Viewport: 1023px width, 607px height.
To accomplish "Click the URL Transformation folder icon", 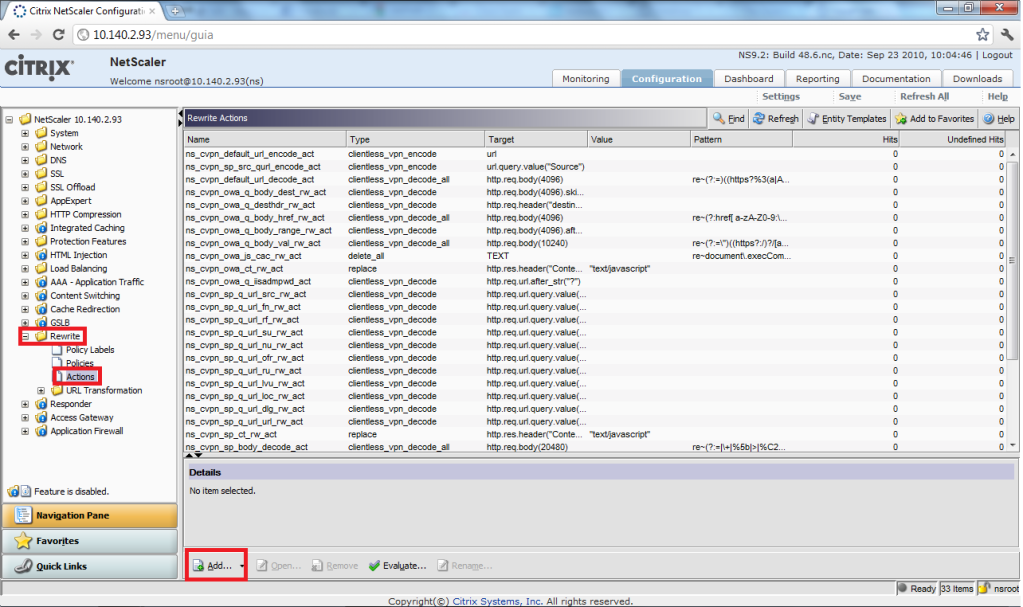I will [57, 390].
